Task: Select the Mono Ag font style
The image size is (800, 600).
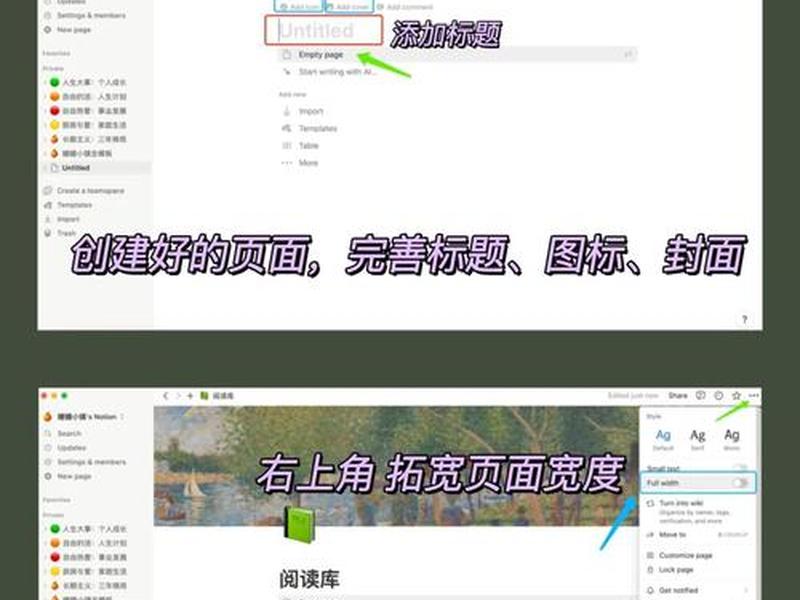Action: click(x=732, y=439)
